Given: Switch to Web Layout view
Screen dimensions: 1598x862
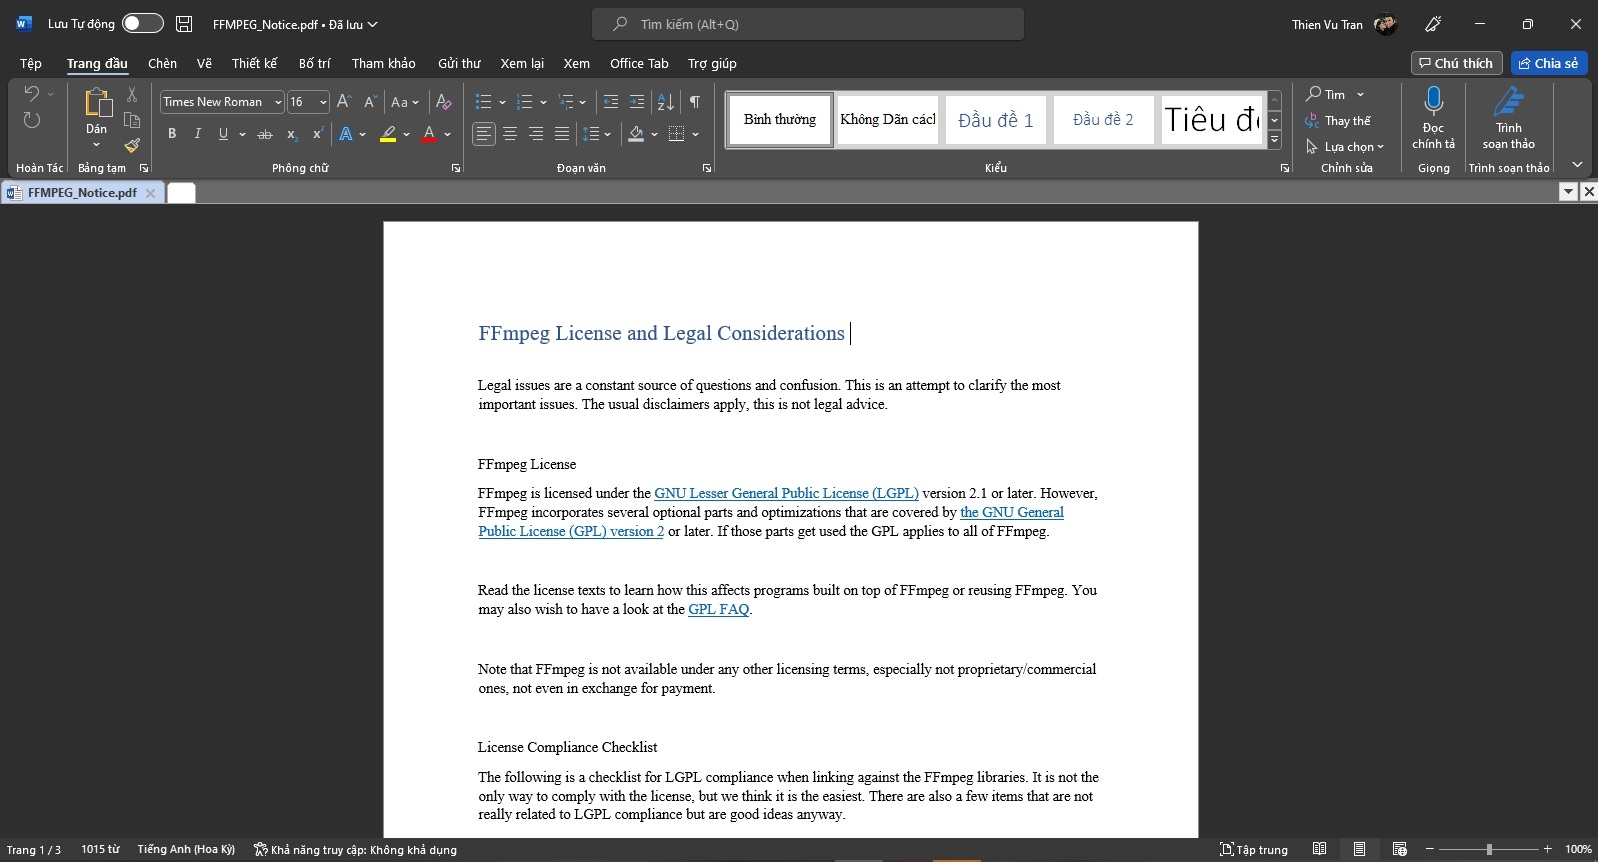Looking at the screenshot, I should tap(1399, 849).
